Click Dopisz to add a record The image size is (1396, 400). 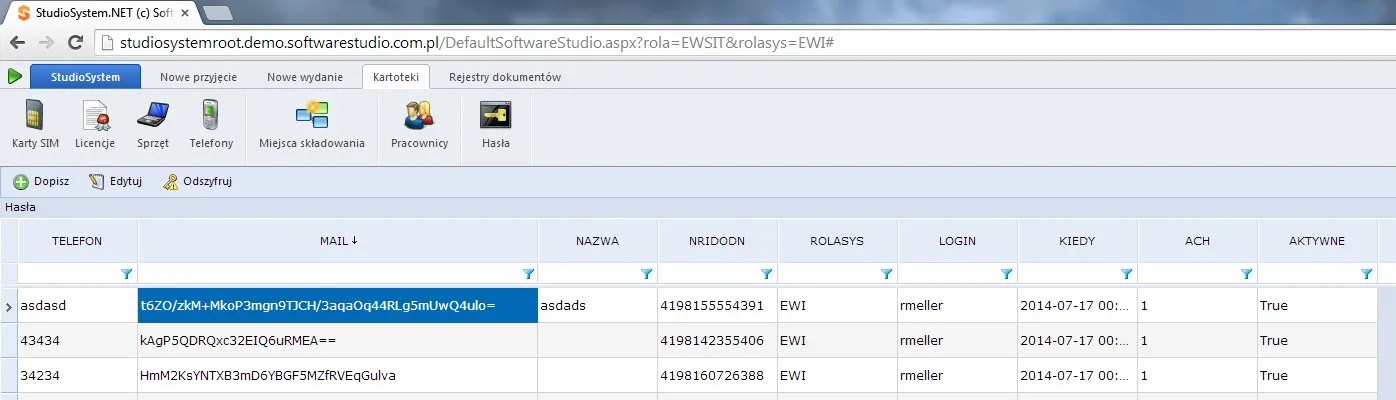coord(42,182)
